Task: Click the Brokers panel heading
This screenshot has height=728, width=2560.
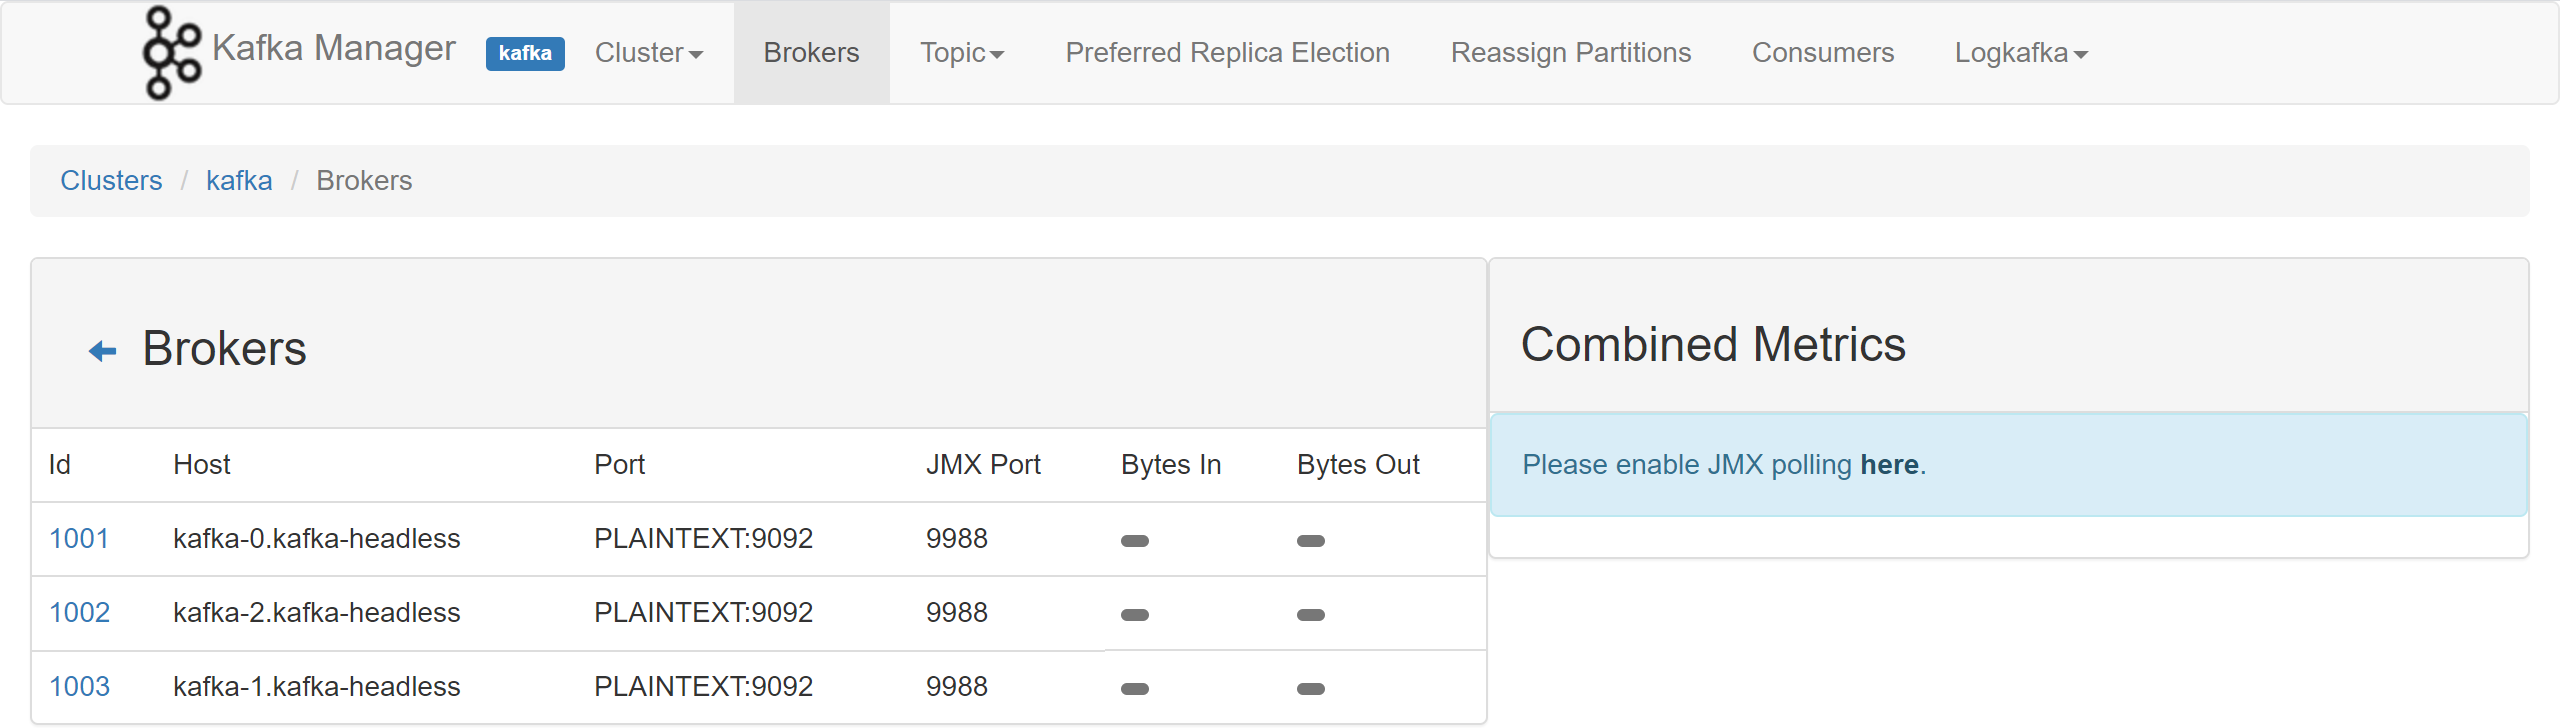Action: (x=224, y=349)
